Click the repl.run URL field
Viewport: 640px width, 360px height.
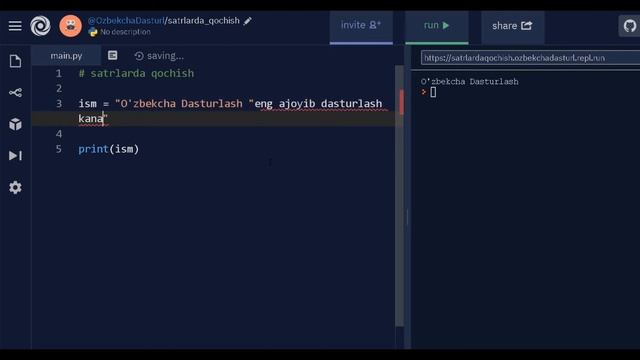point(530,58)
